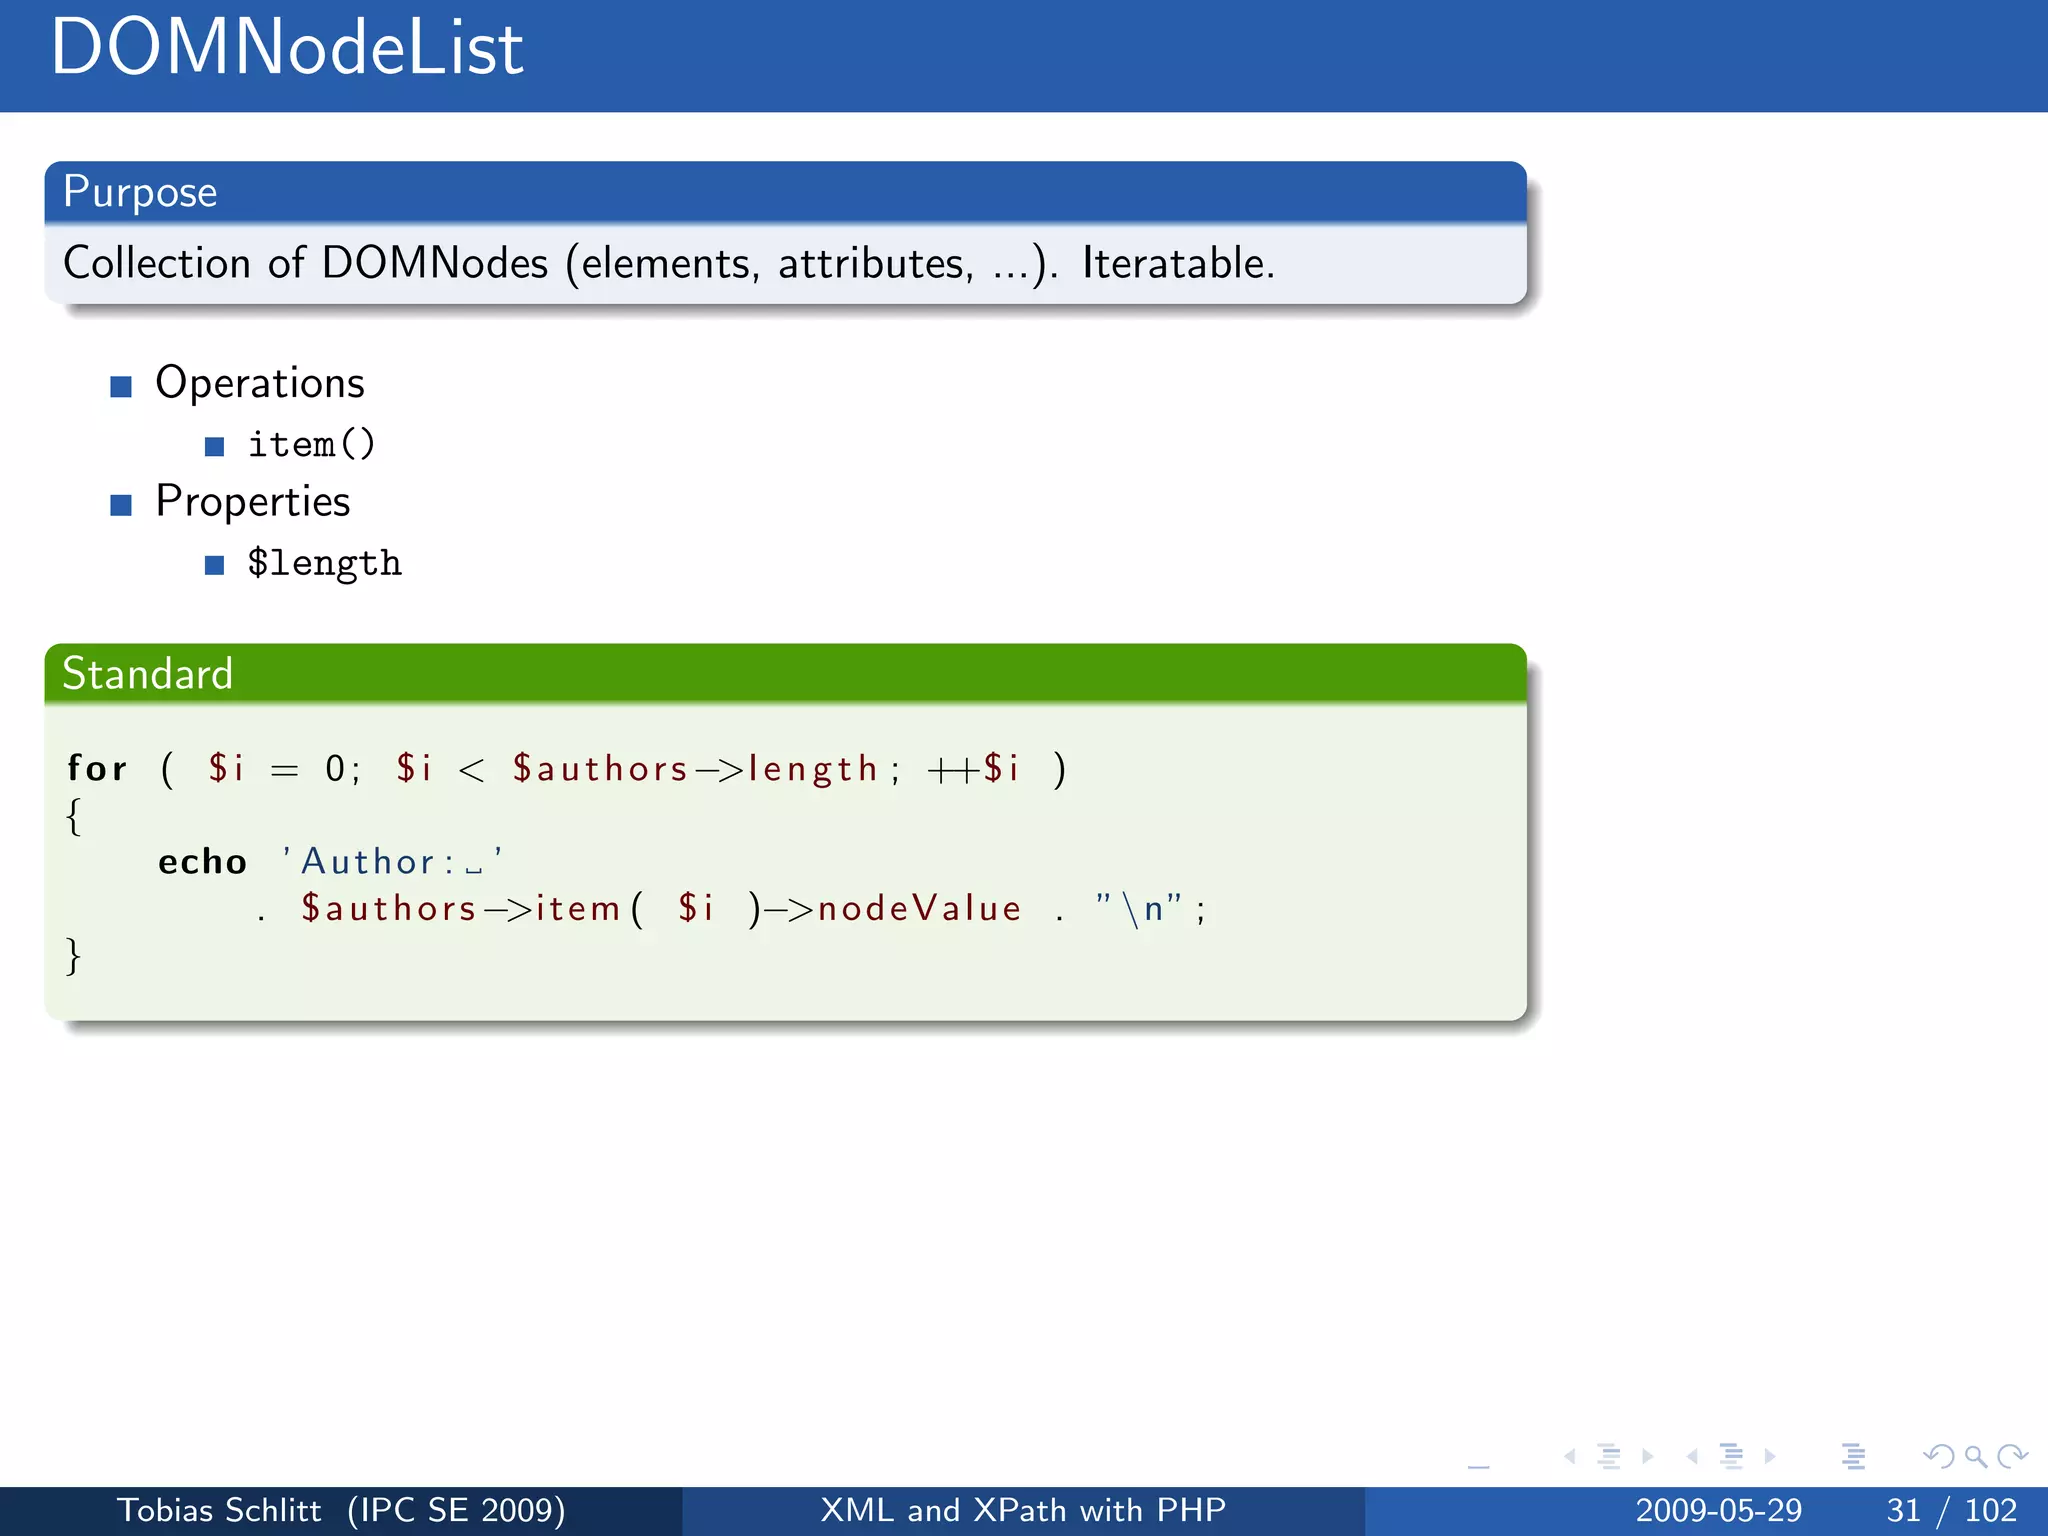Click the go forward circular arrow
Image resolution: width=2048 pixels, height=1536 pixels.
coord(2012,1457)
